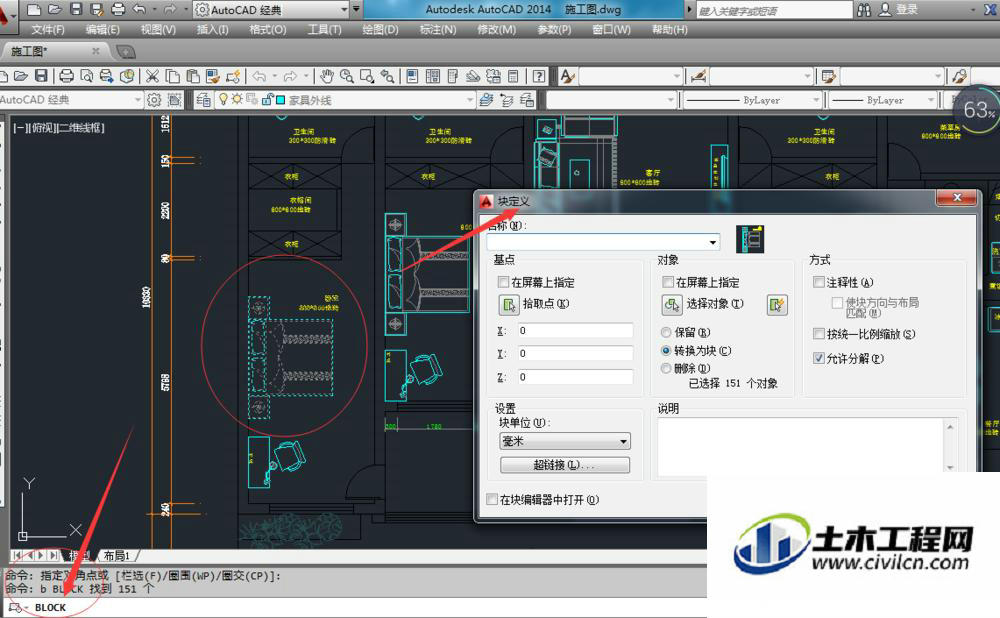The image size is (1000, 618).
Task: Click the Zoom Realtime magnifier icon
Action: (347, 77)
